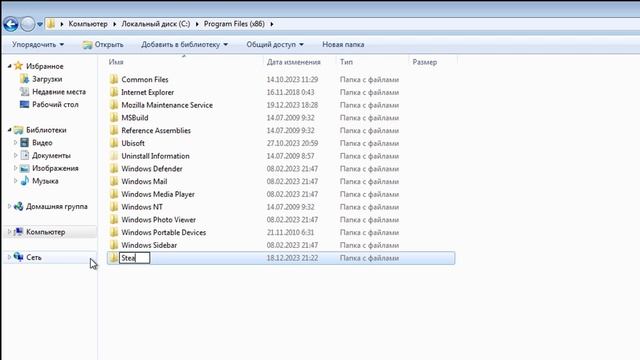Sort by the Размер column header
Screen dimensions: 640x360
[x=424, y=62]
